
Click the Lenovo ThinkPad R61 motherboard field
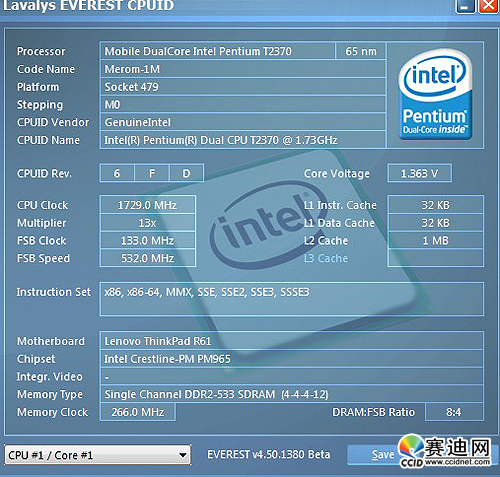[292, 341]
